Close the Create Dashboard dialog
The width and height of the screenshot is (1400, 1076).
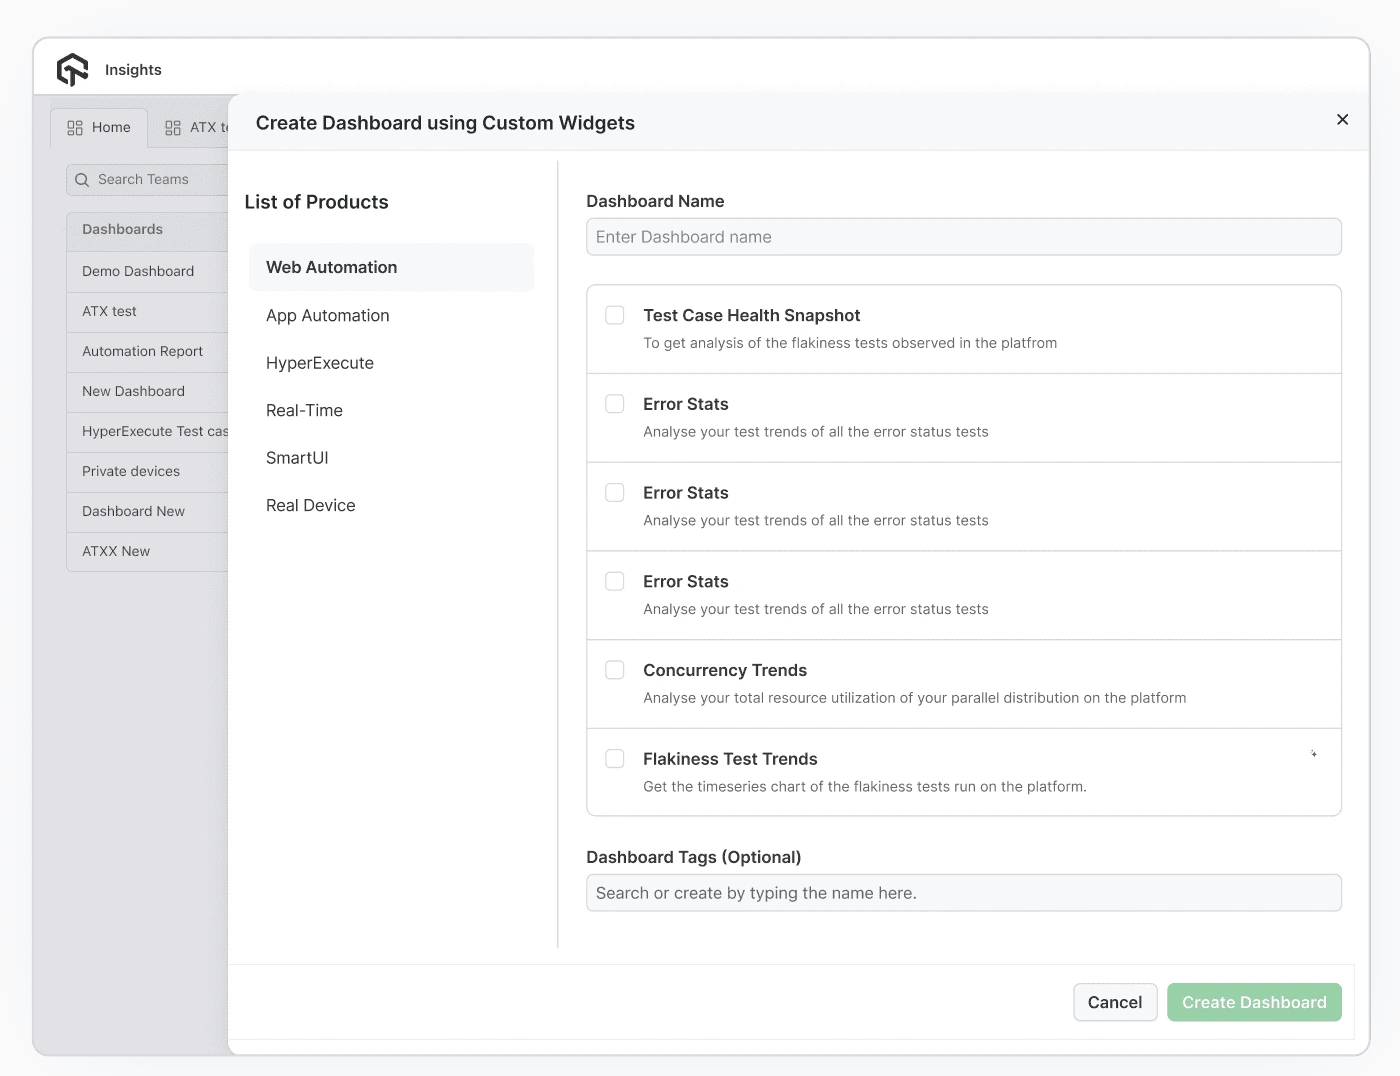pyautogui.click(x=1342, y=120)
